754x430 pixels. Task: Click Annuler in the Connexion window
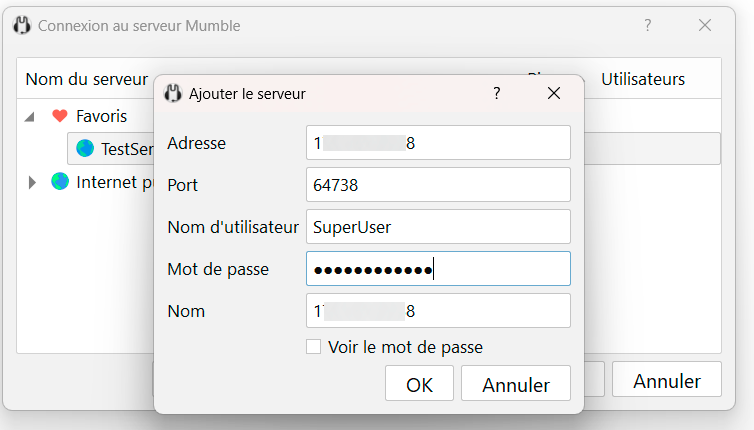(667, 380)
